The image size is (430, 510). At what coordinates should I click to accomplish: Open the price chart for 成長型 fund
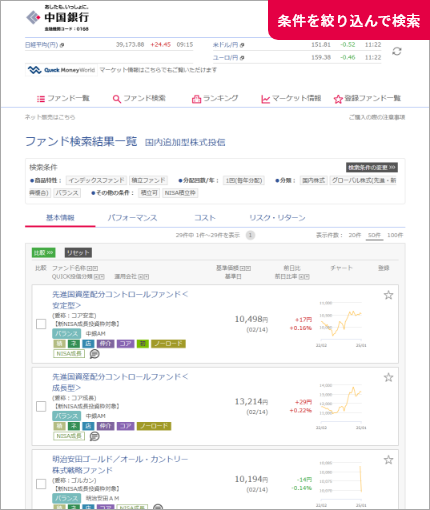pos(342,406)
